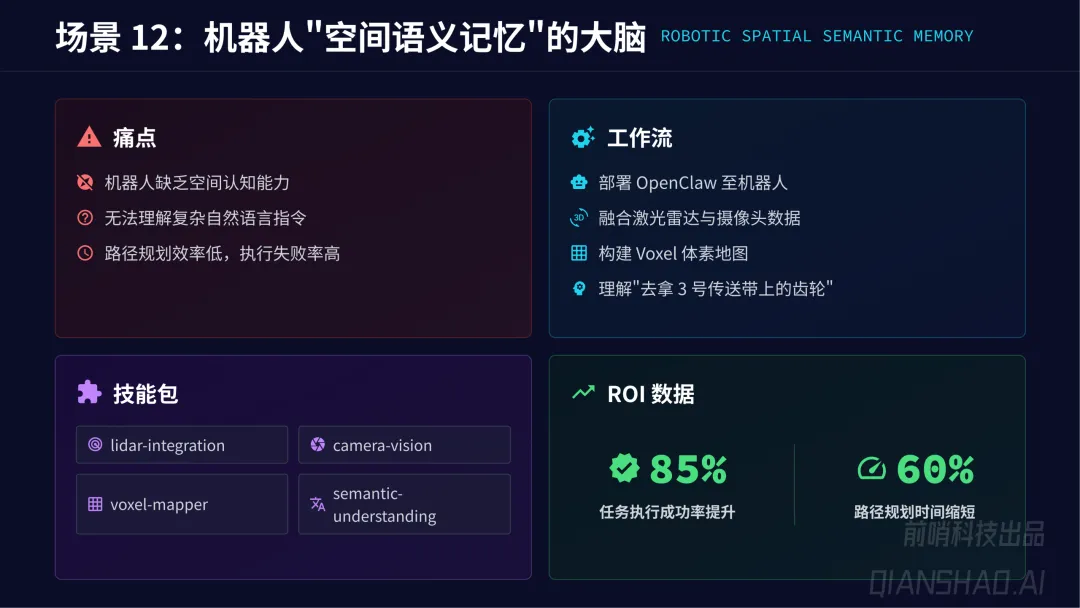1080x608 pixels.
Task: Click the lightbulb head icon before 理解去拿3号
Action: [579, 289]
